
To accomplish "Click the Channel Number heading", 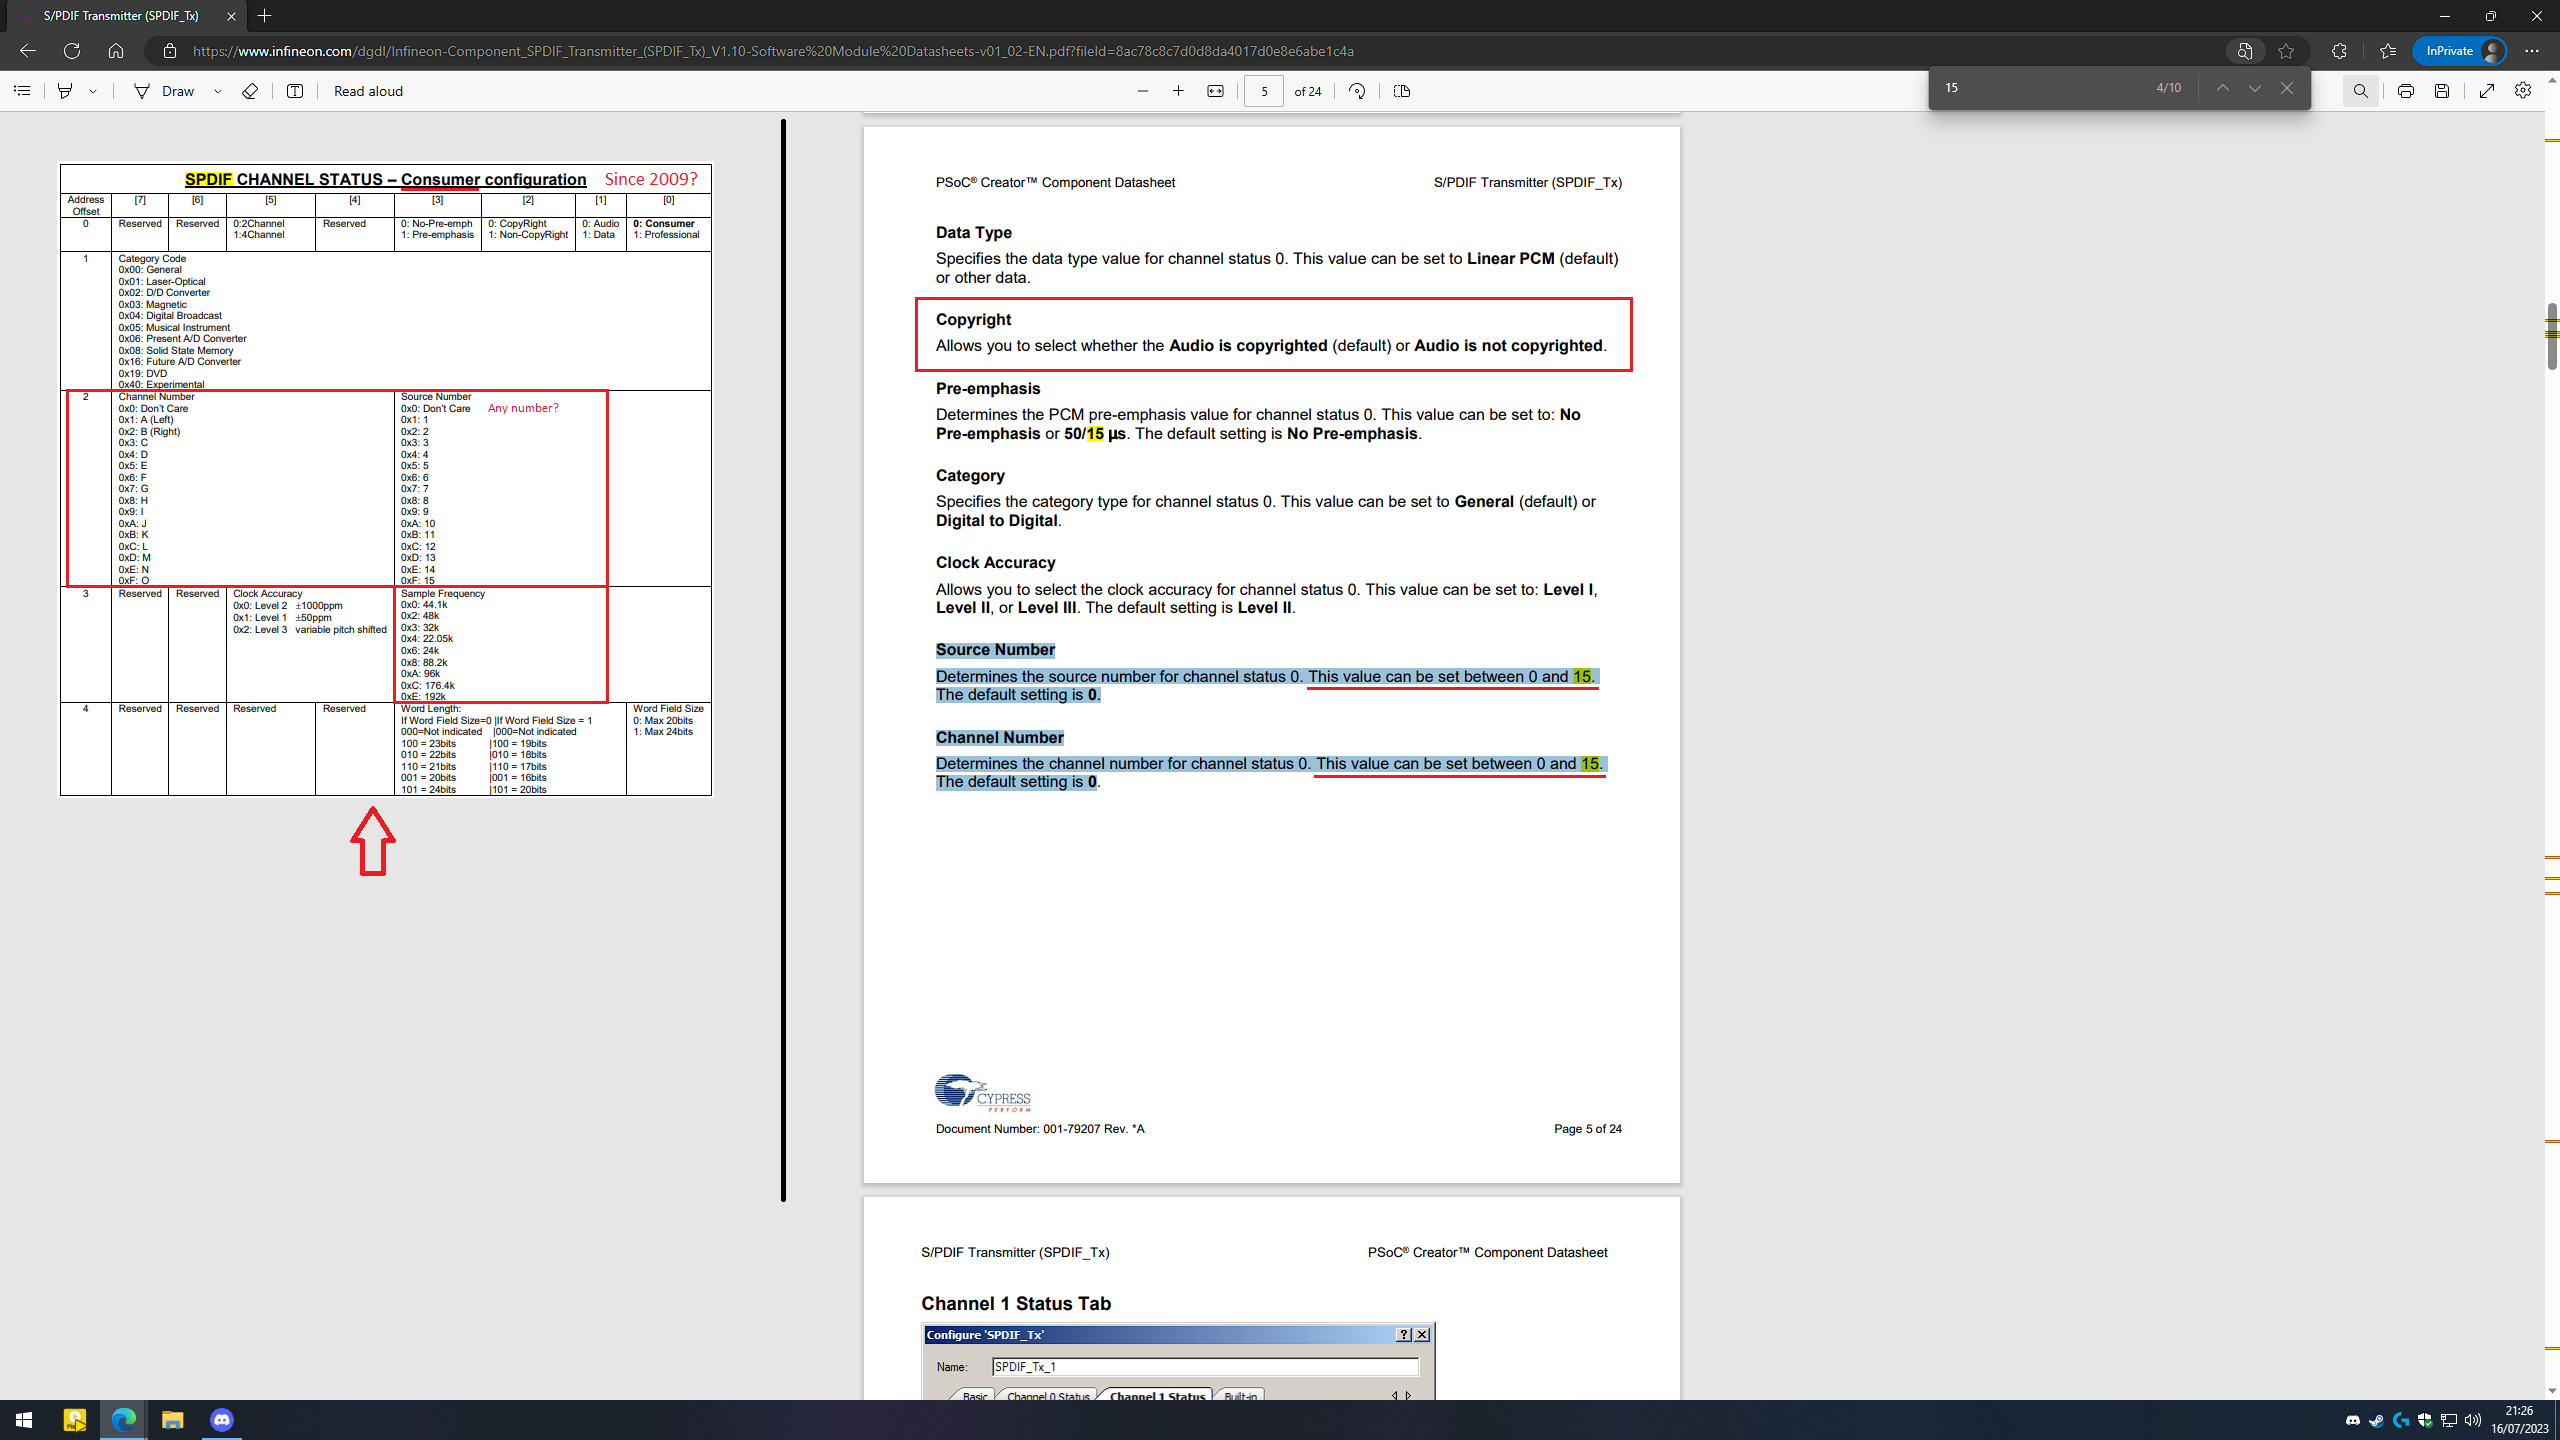I will pos(999,738).
